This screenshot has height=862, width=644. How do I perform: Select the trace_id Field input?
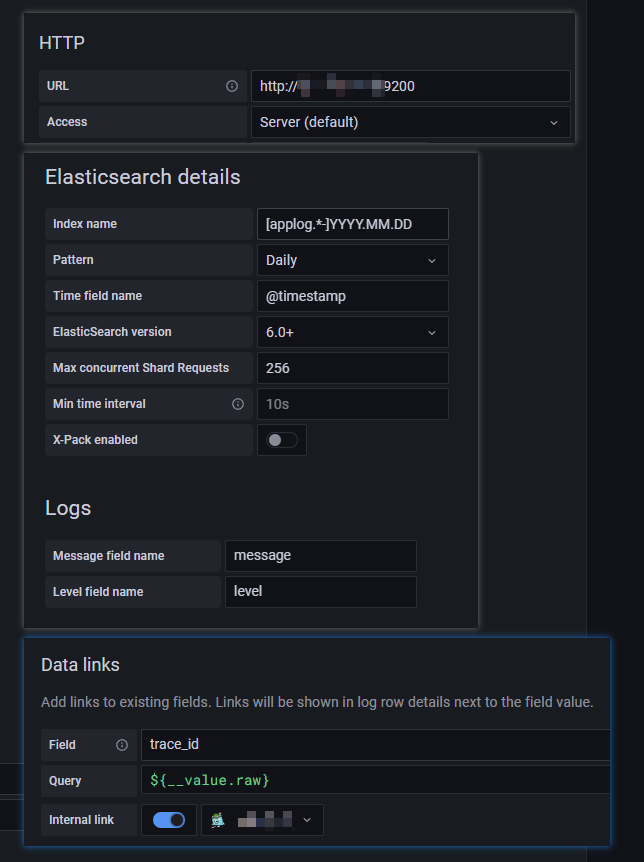click(373, 744)
